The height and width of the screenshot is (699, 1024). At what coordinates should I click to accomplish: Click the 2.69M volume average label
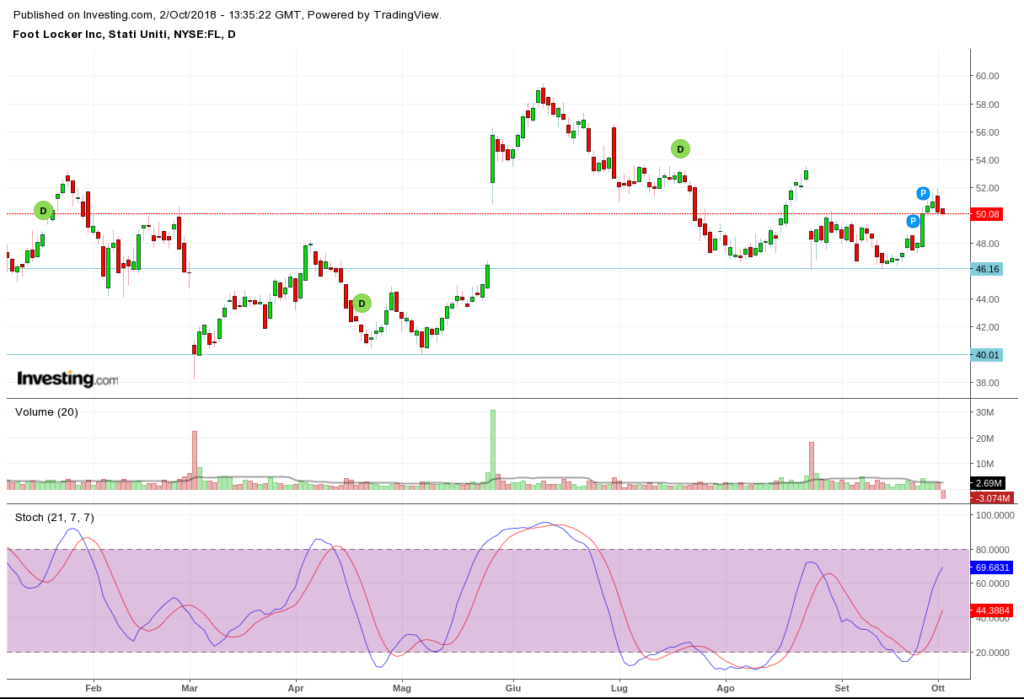point(988,483)
